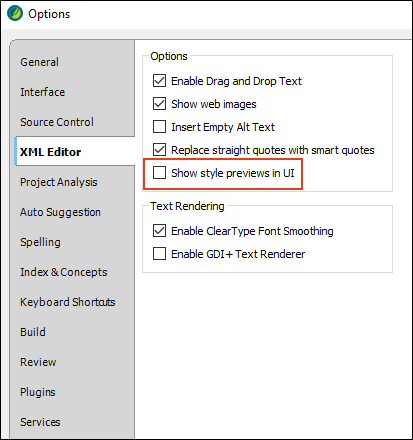Open the Plugins tab
This screenshot has width=413, height=440.
pyautogui.click(x=38, y=392)
